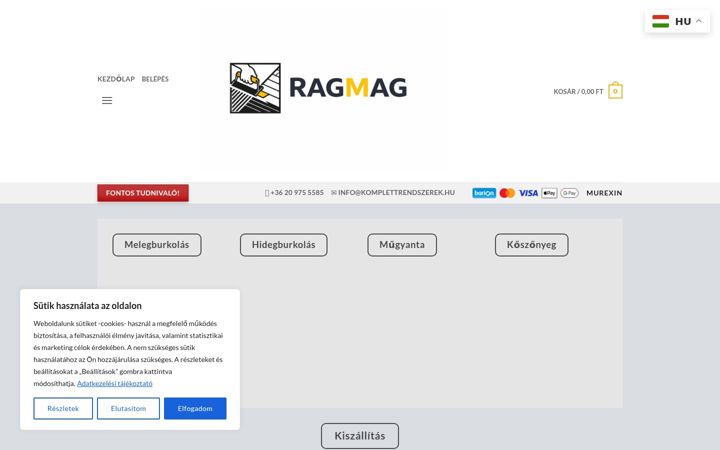The width and height of the screenshot is (720, 450).
Task: Click Elutasítom to reject cookies
Action: point(128,408)
